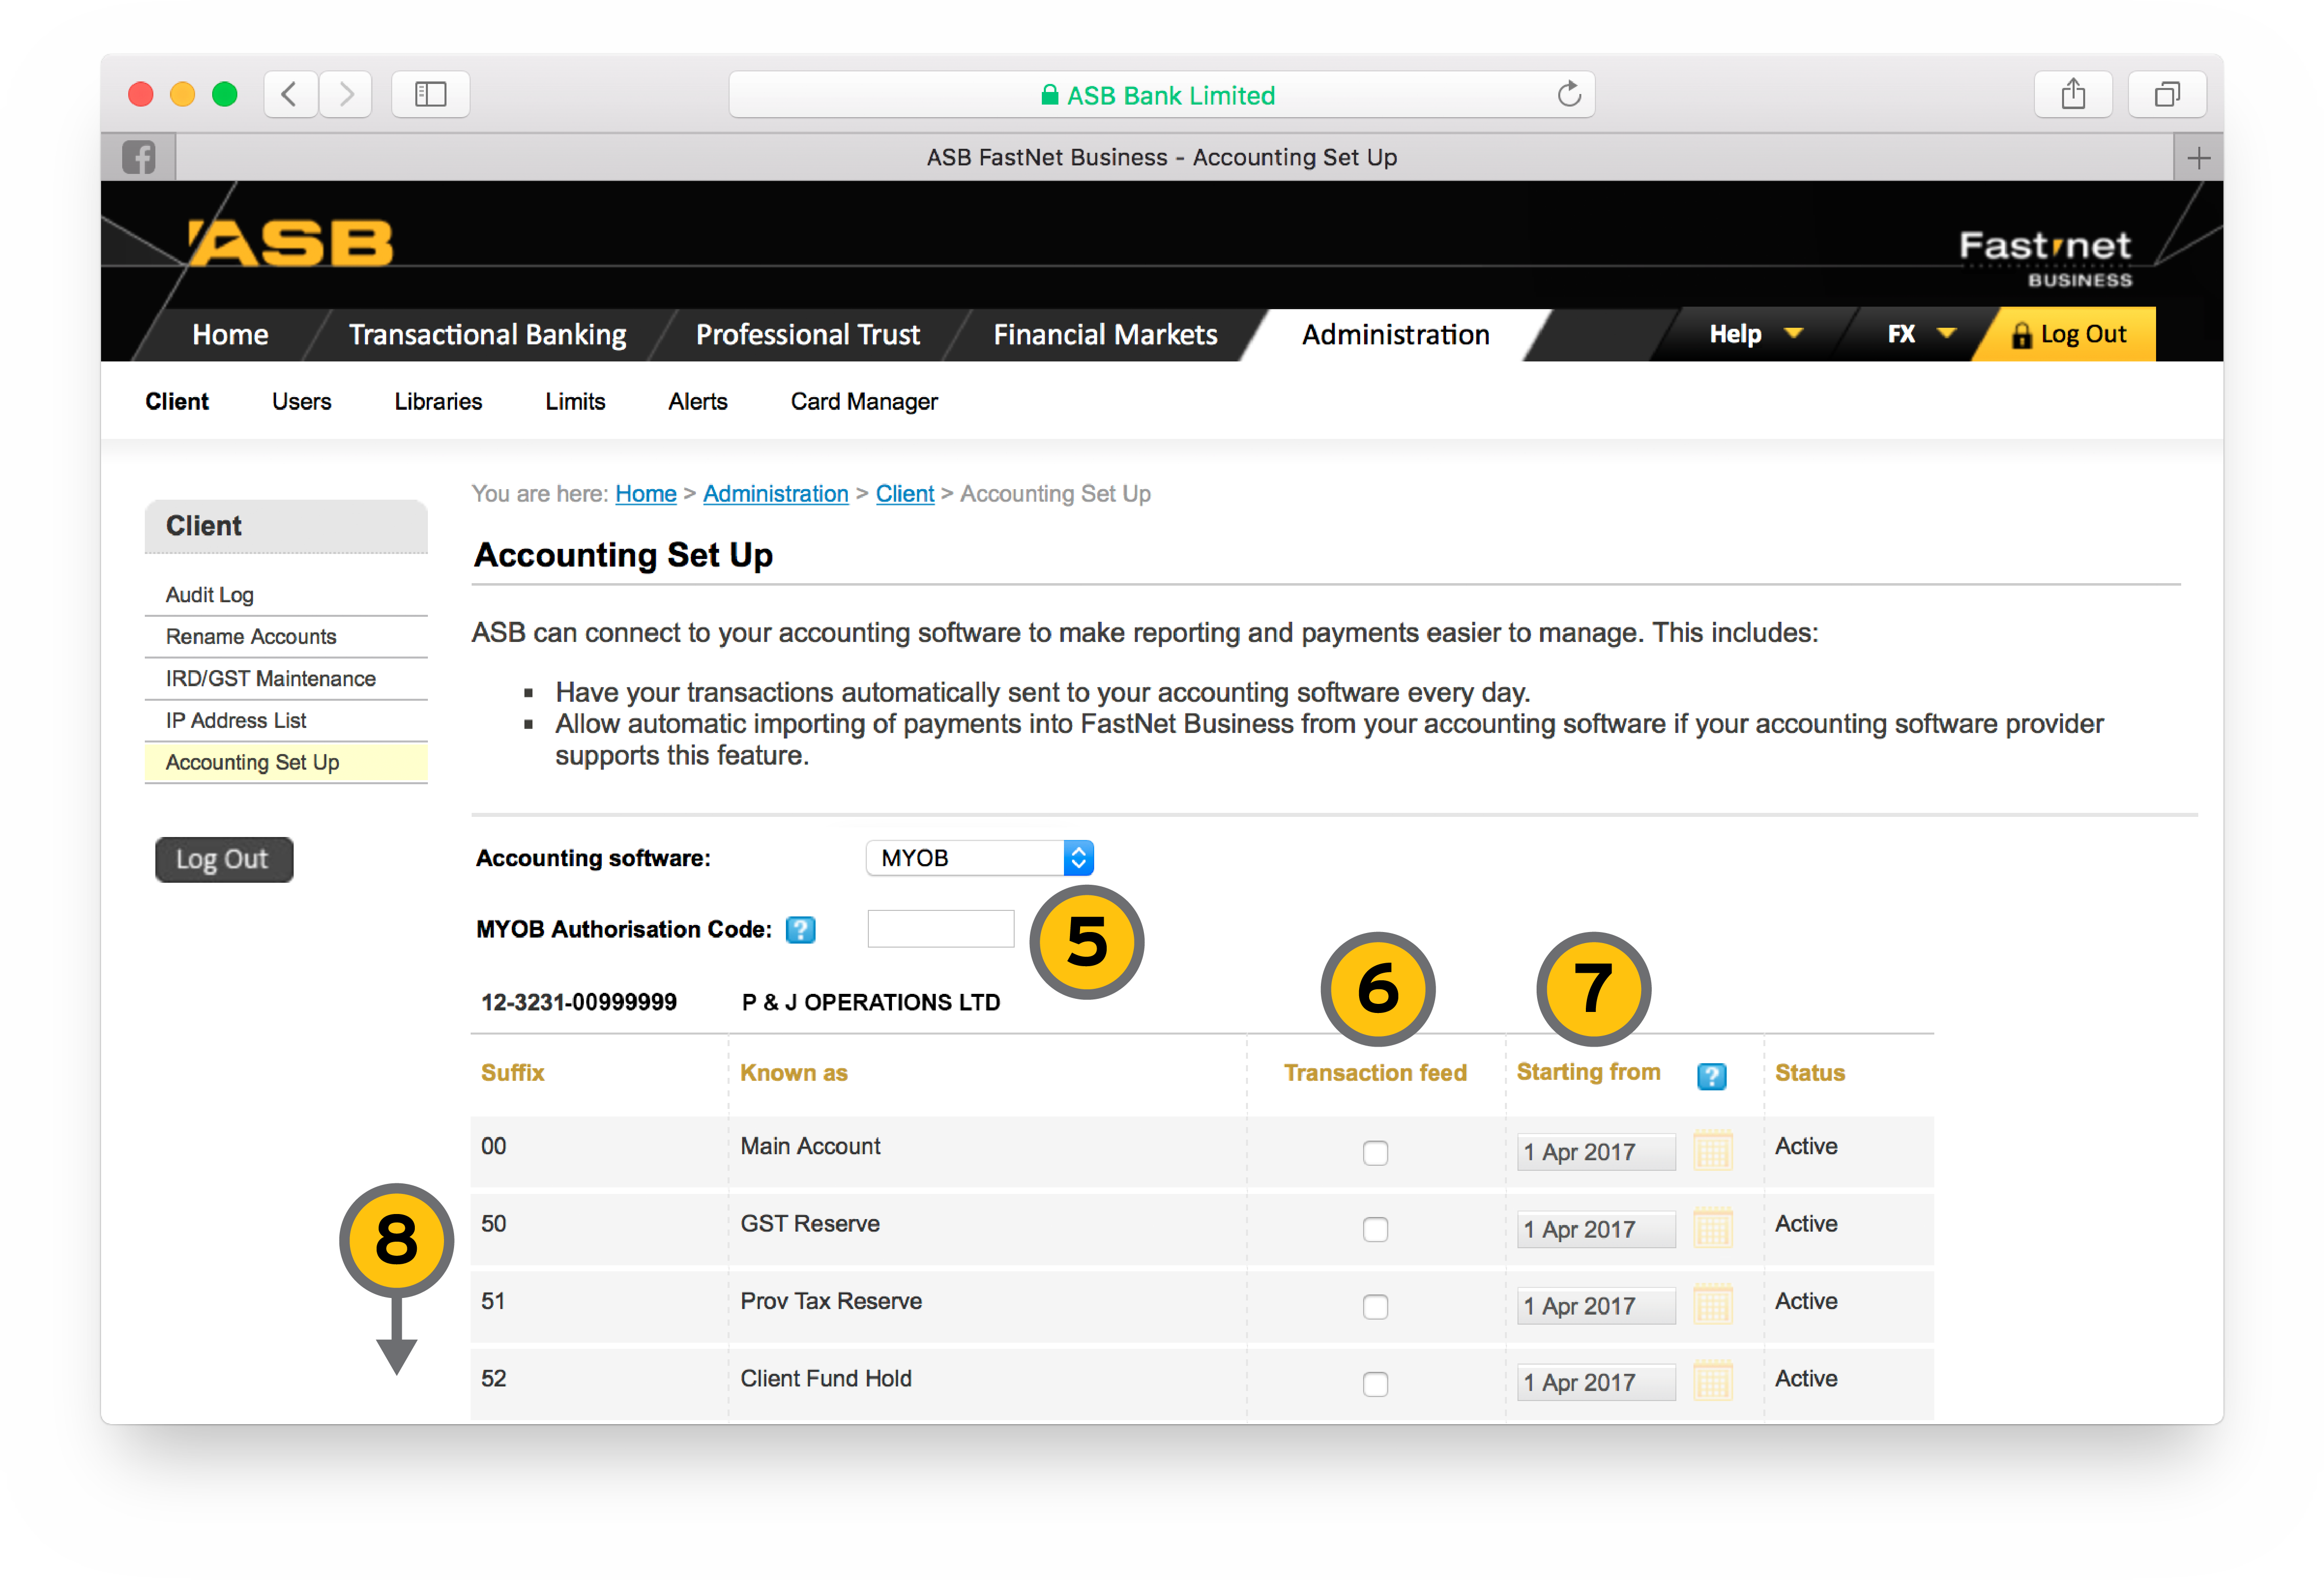Open the Card Manager submenu item
2324x1580 pixels.
click(863, 401)
